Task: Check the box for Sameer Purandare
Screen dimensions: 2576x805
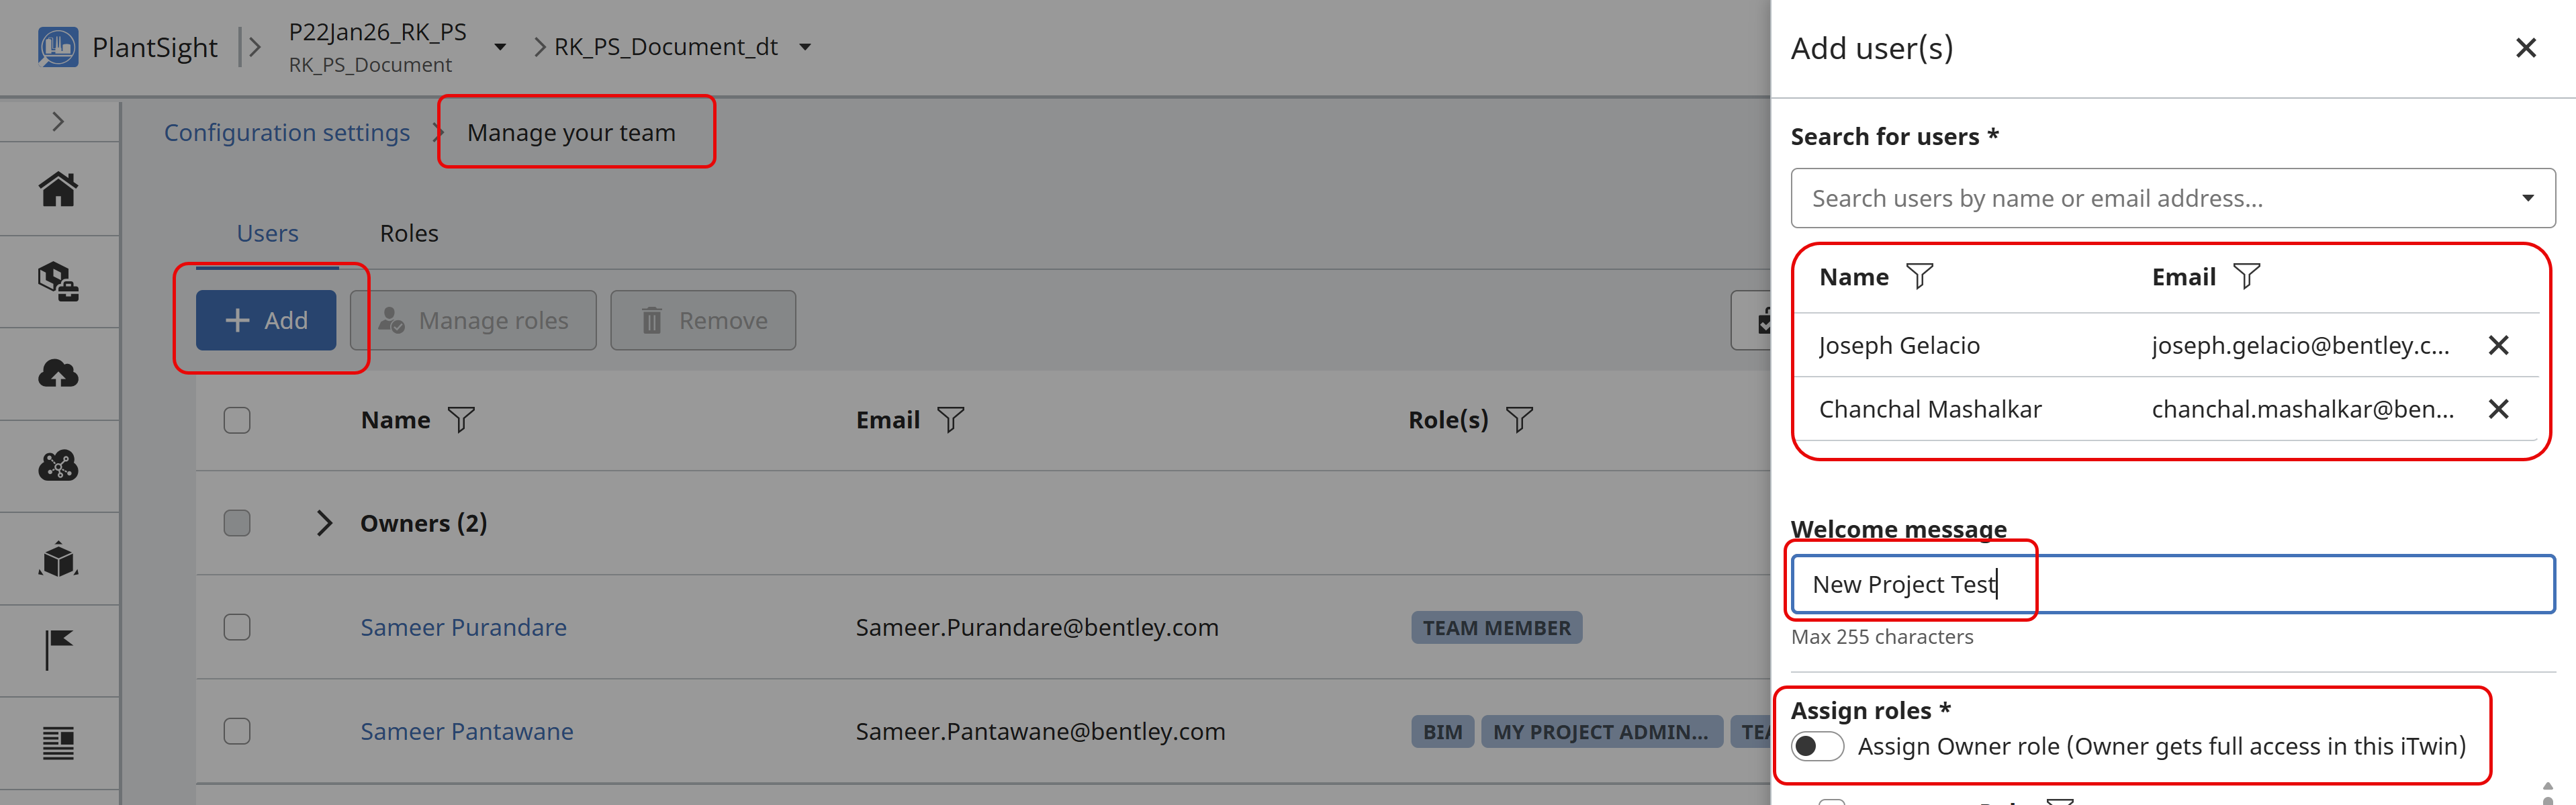Action: click(237, 628)
